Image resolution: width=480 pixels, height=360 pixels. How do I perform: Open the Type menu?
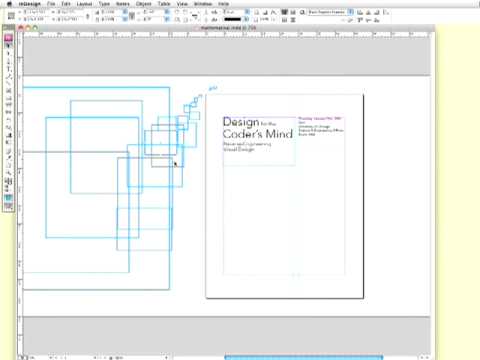pos(104,4)
